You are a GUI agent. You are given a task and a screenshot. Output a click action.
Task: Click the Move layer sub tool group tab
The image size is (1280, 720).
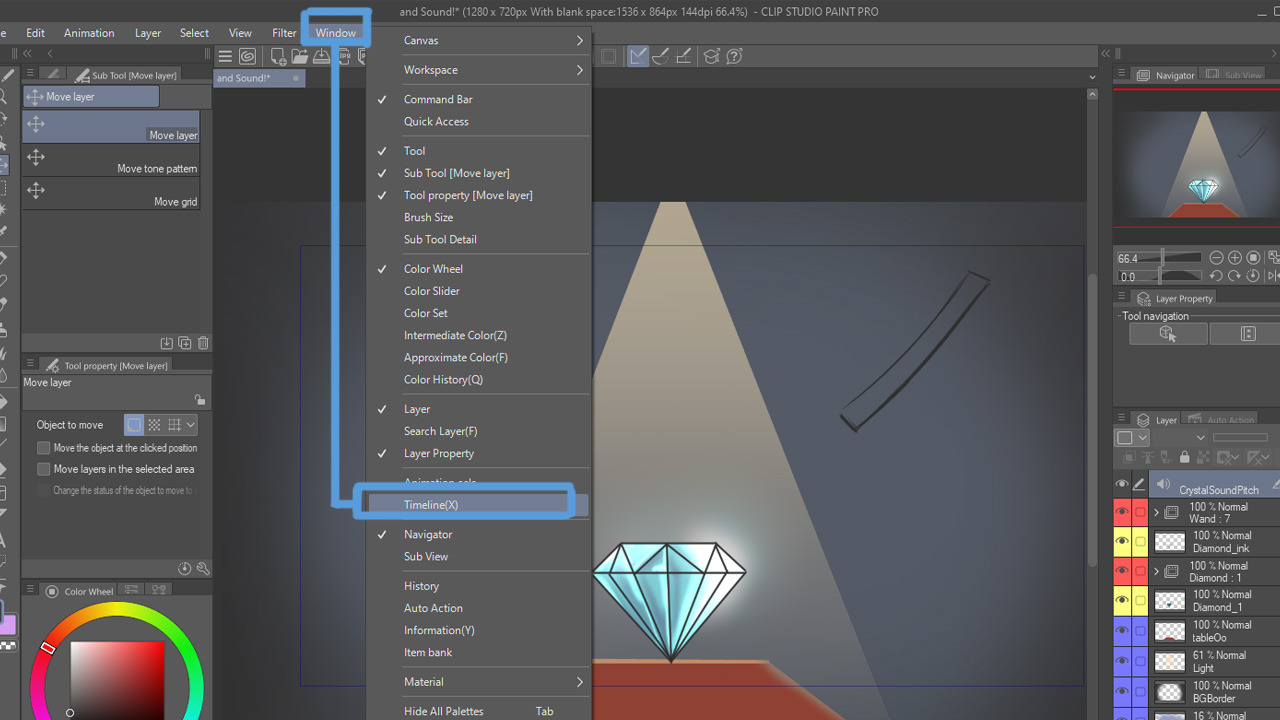point(91,97)
